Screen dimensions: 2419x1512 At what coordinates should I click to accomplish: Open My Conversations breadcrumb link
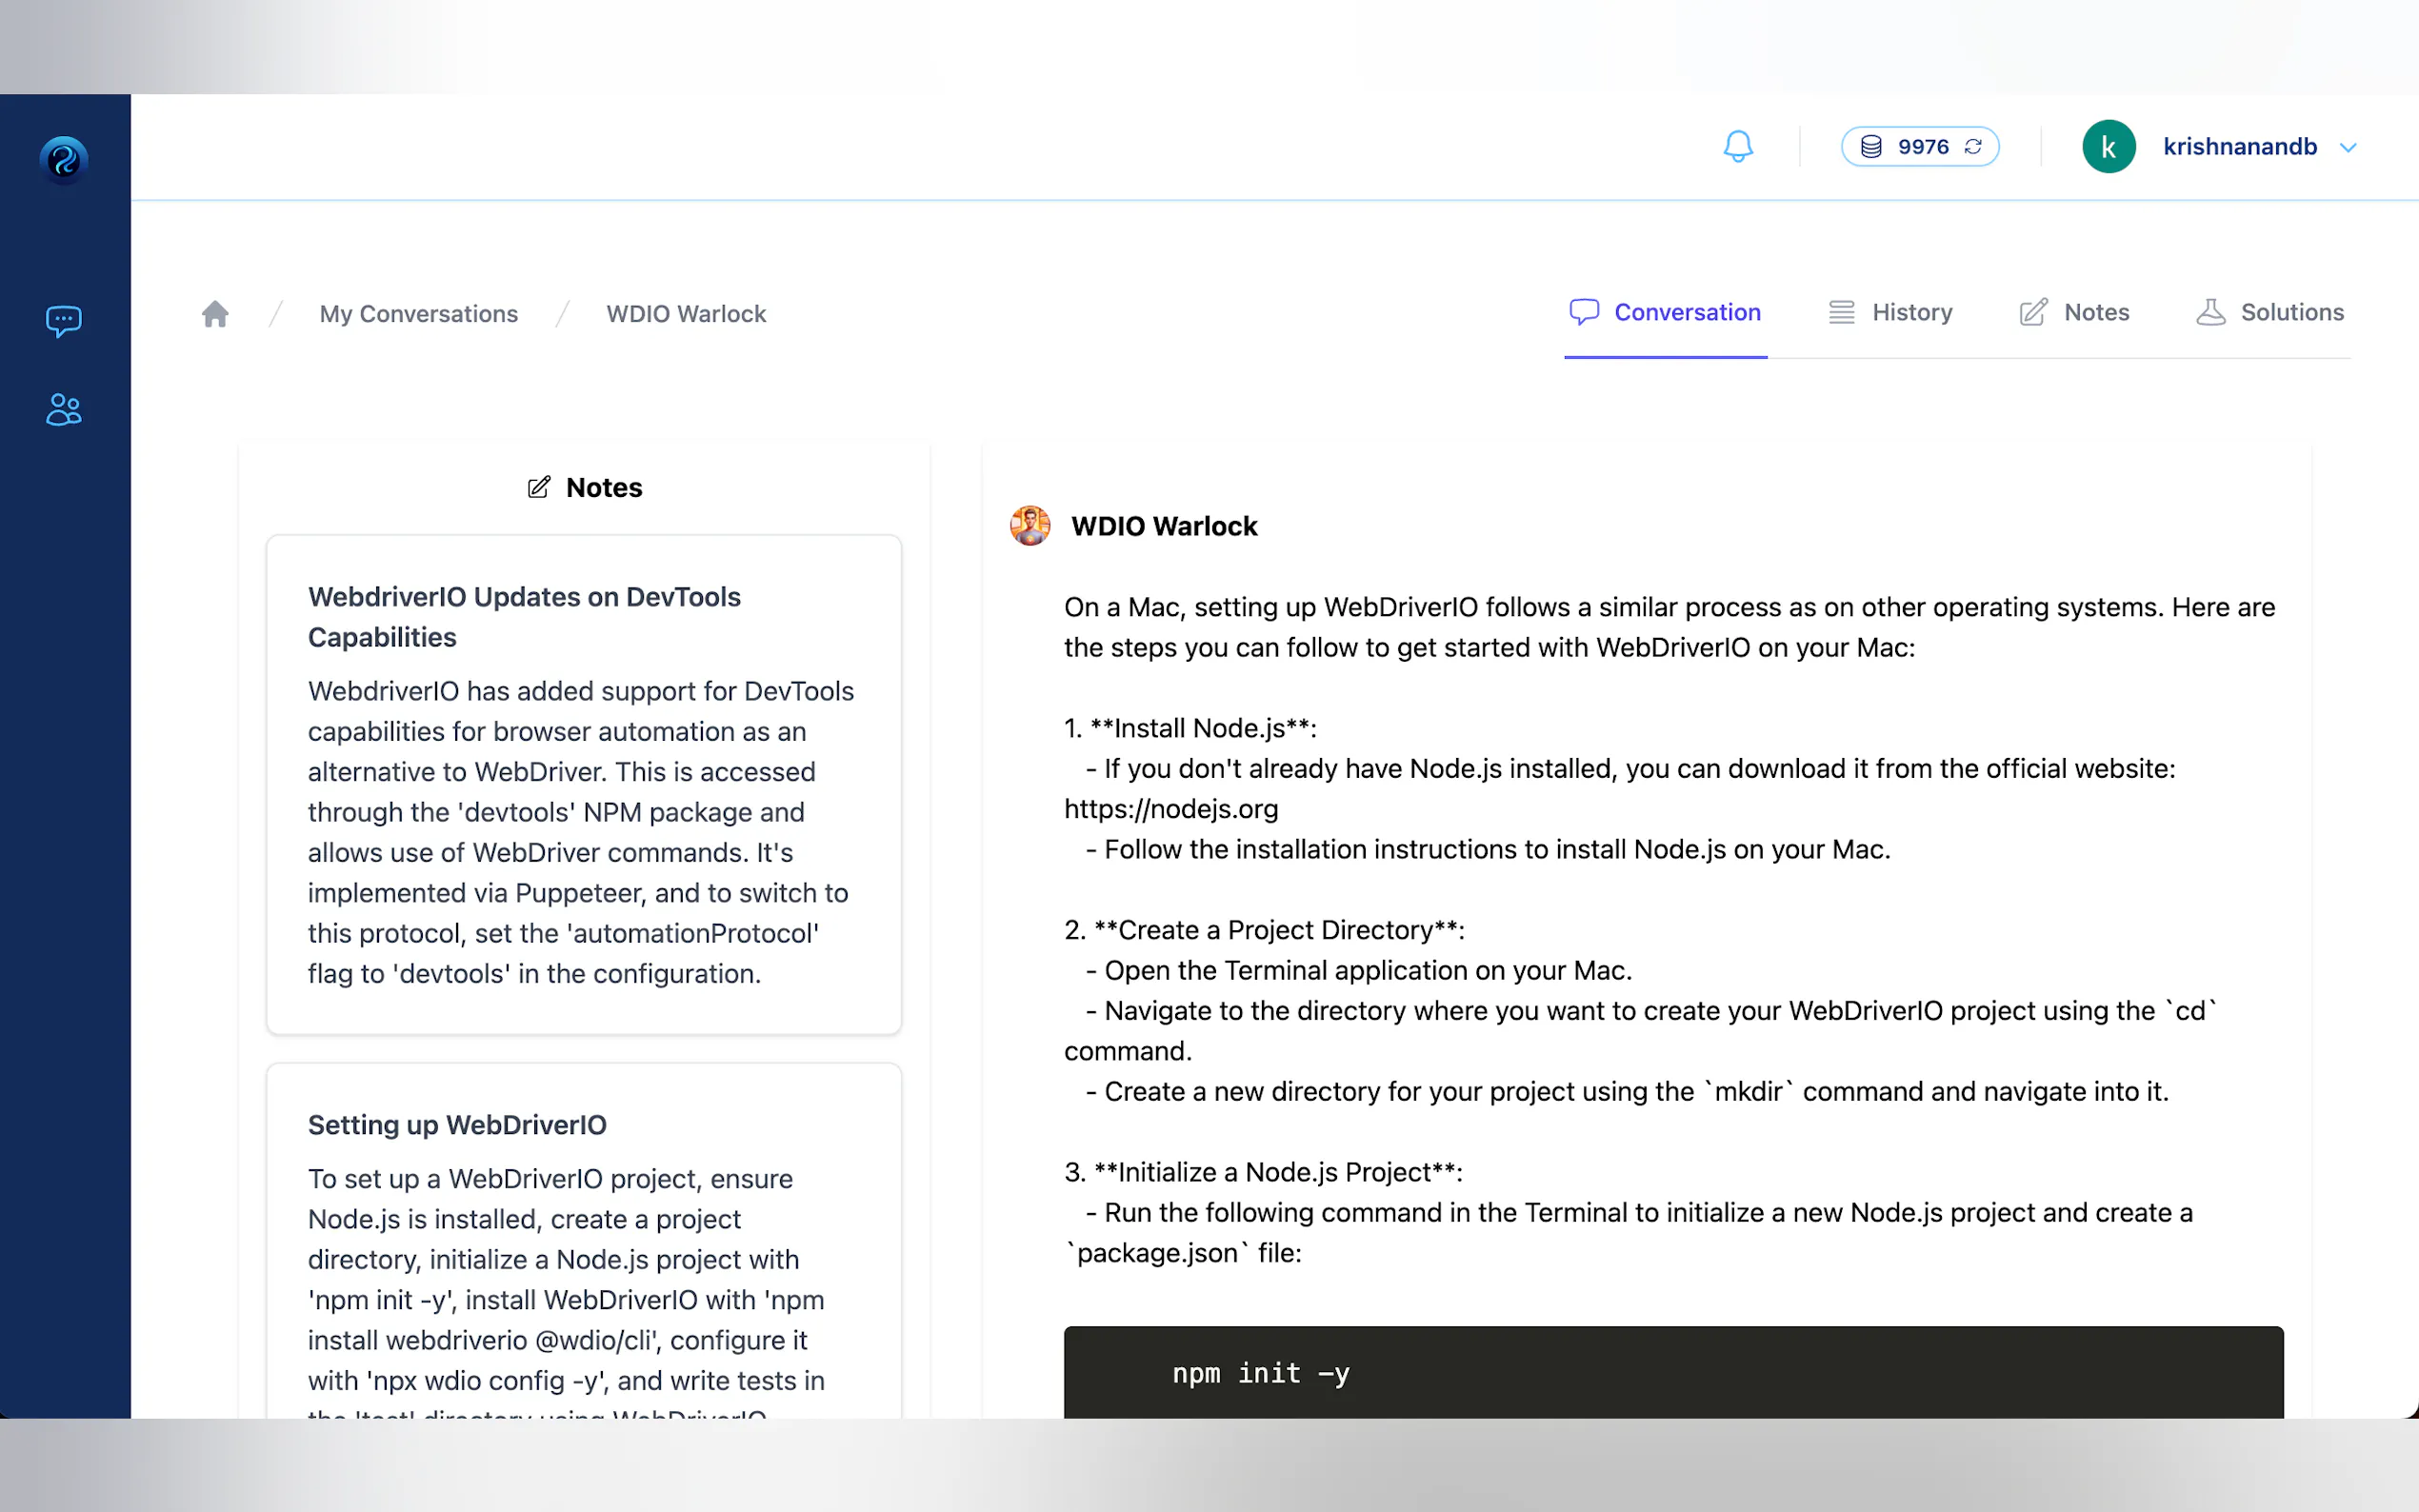pos(419,314)
